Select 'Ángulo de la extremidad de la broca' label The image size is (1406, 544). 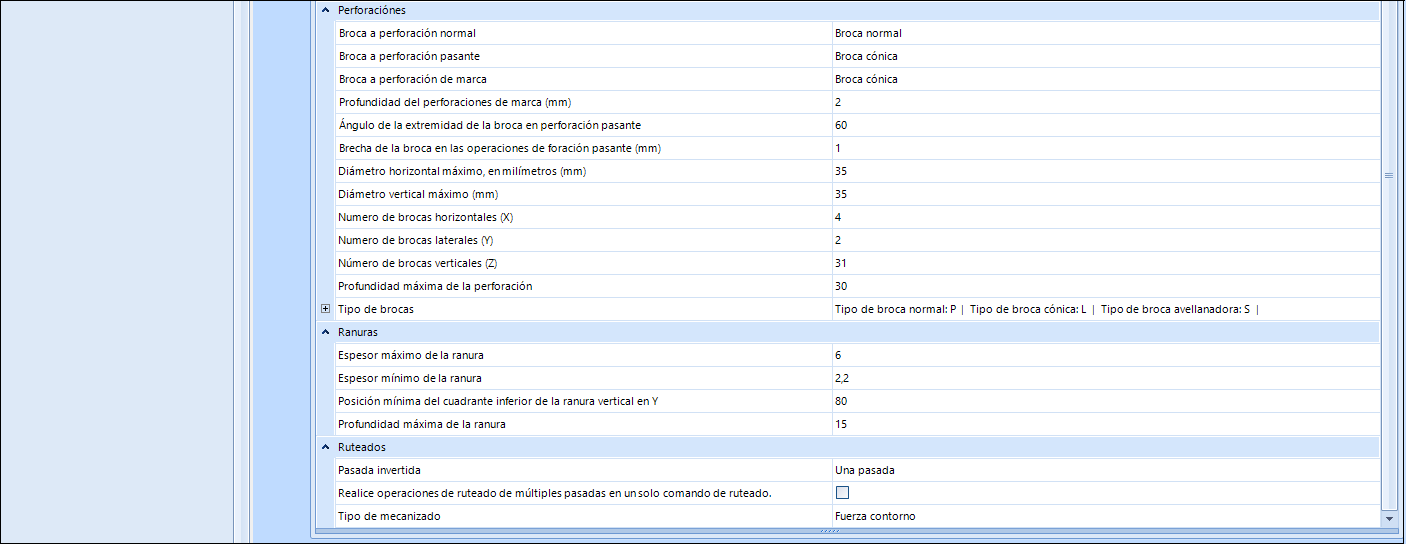[x=490, y=125]
